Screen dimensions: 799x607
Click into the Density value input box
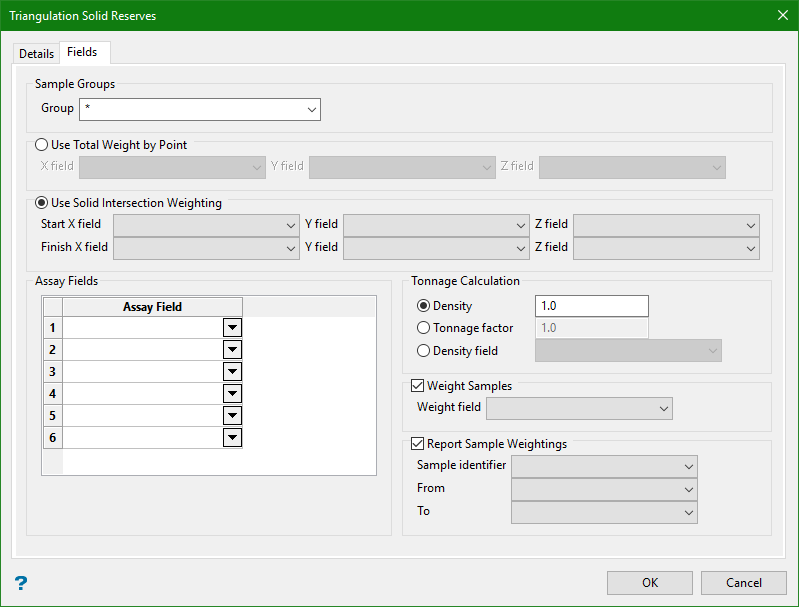coord(592,306)
